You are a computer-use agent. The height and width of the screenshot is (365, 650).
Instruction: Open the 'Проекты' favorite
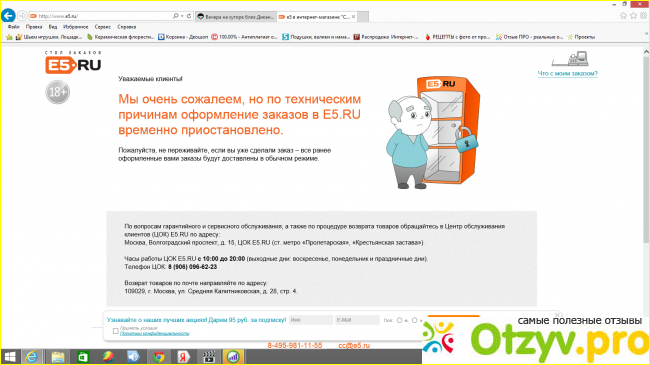point(581,37)
